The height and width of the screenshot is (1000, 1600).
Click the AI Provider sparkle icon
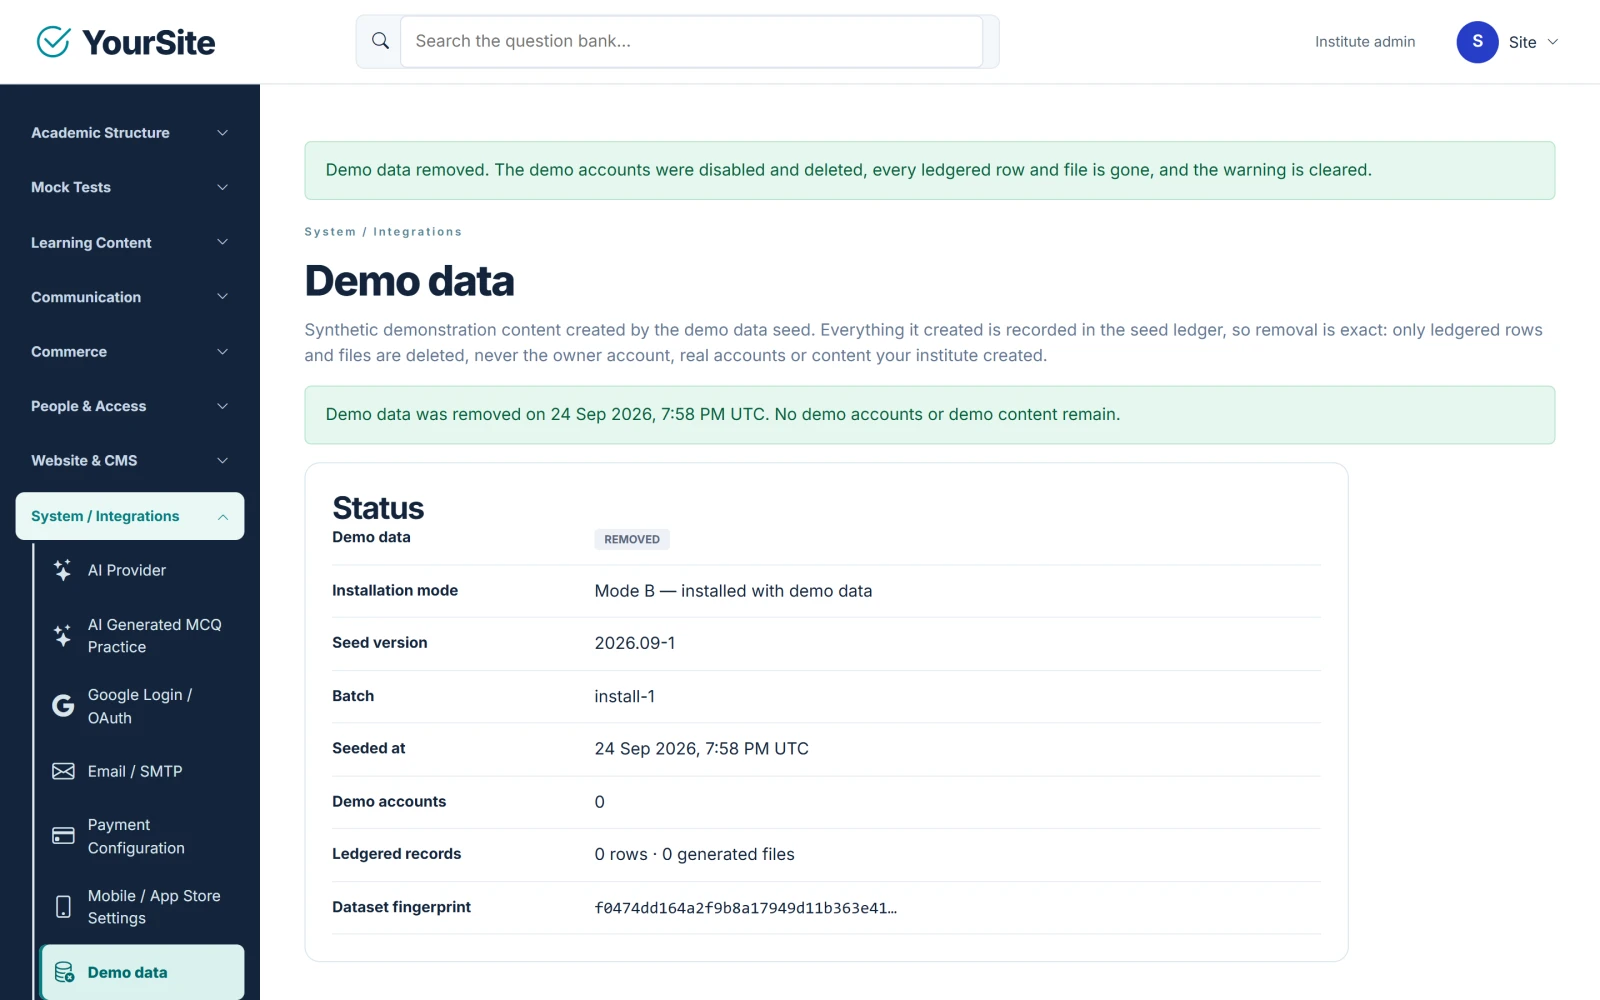63,570
